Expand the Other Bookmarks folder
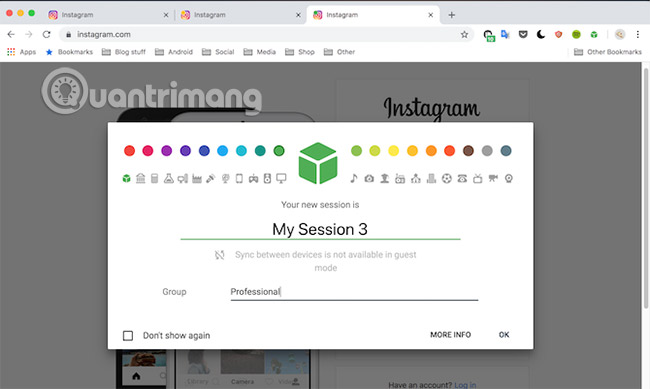 coord(608,52)
